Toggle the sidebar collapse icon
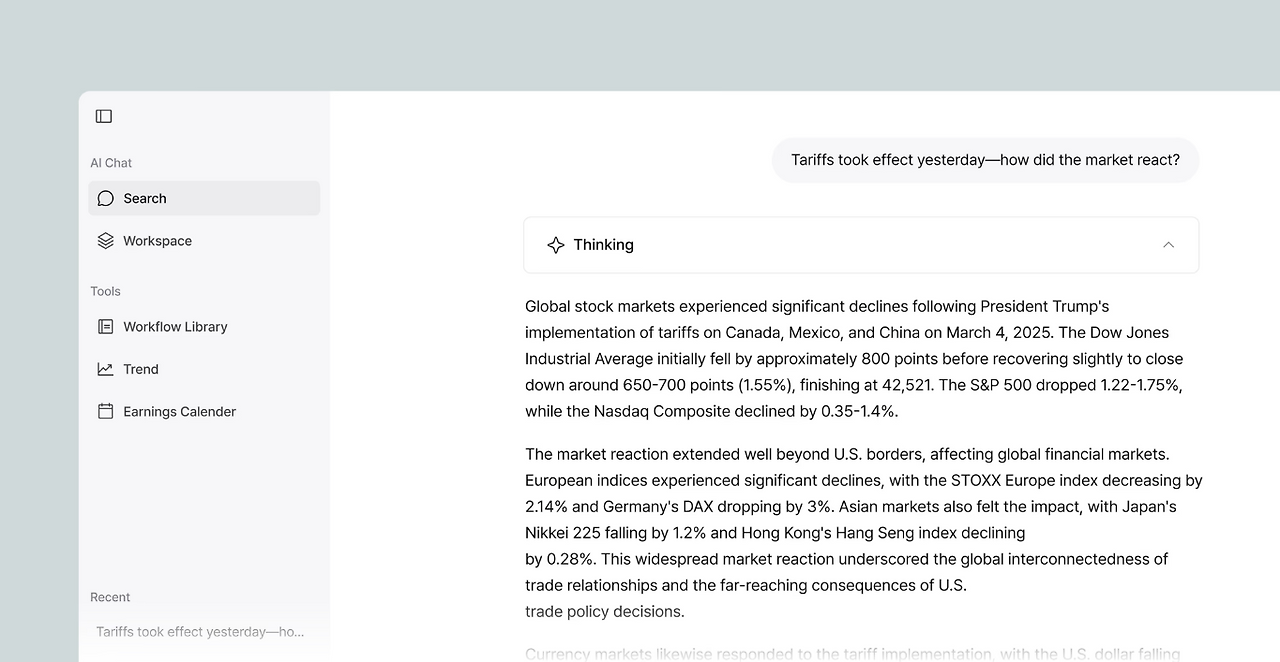This screenshot has width=1280, height=662. tap(104, 116)
